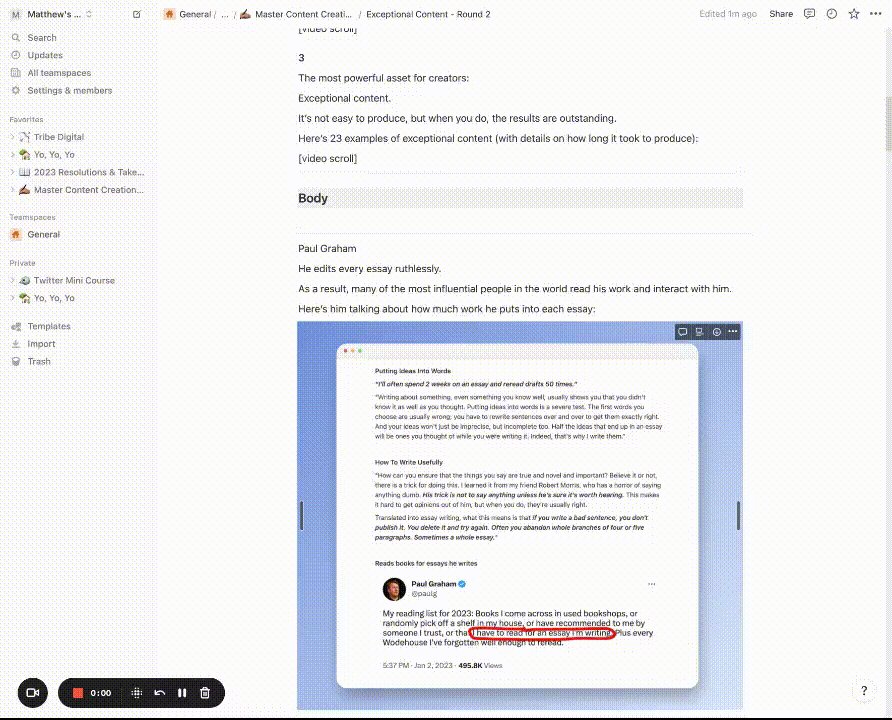Expand the Tribe Digital page toggle
This screenshot has width=892, height=720.
pyautogui.click(x=13, y=137)
